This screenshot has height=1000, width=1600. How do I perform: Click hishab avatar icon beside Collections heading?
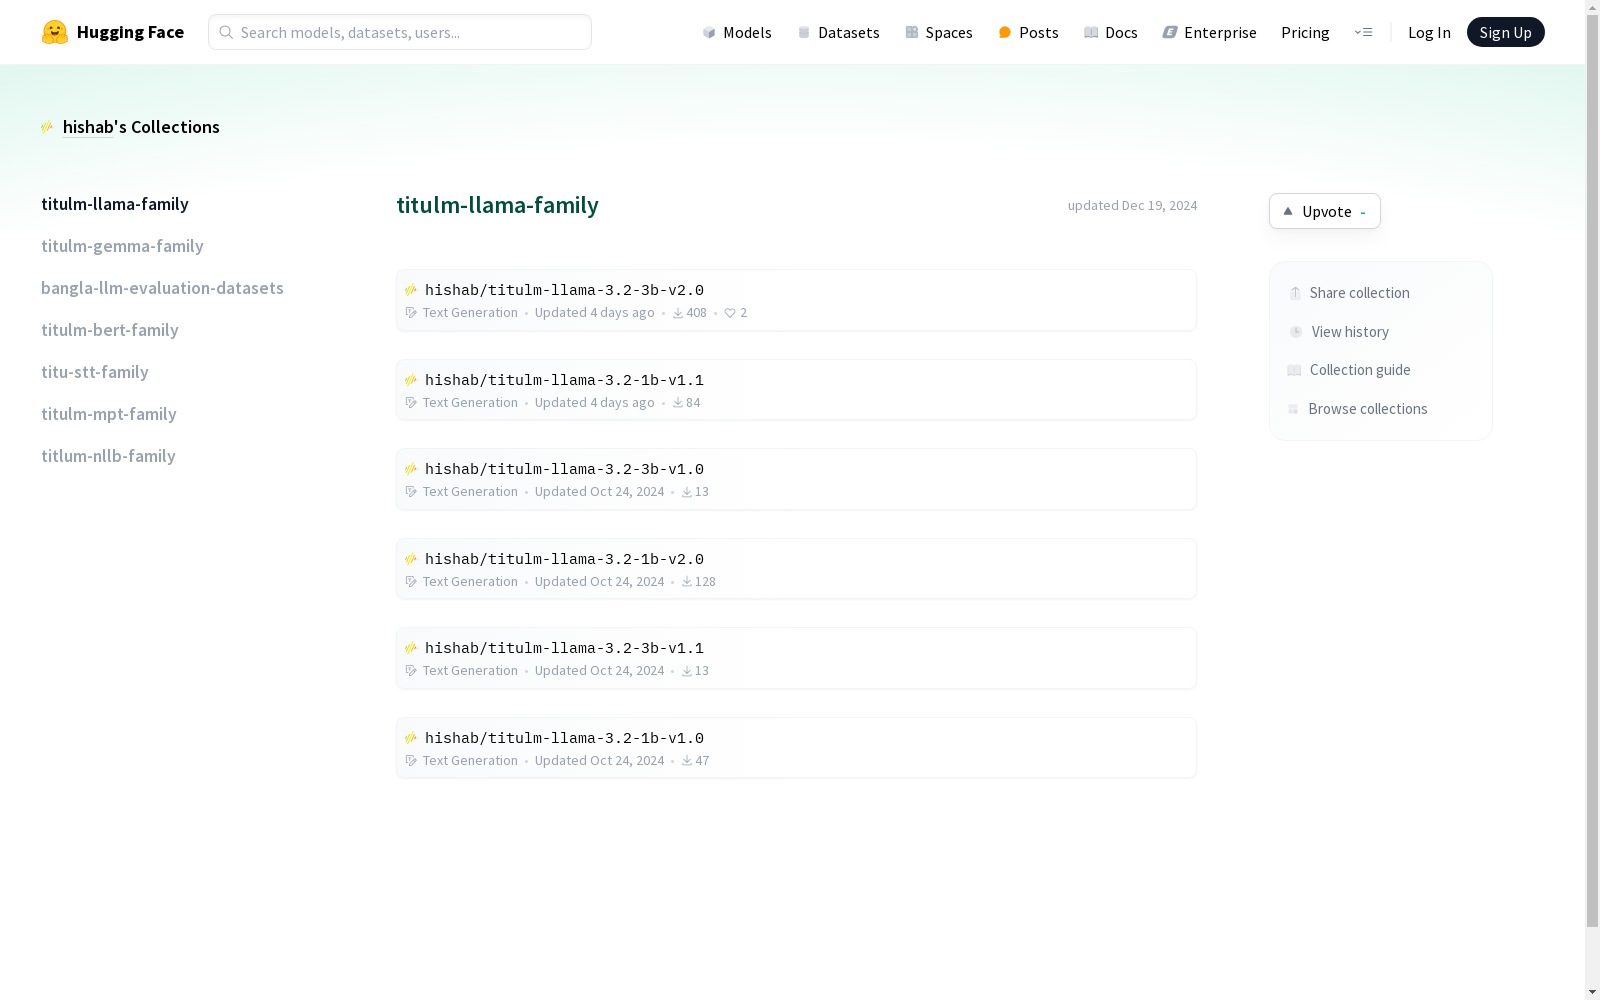pos(47,127)
